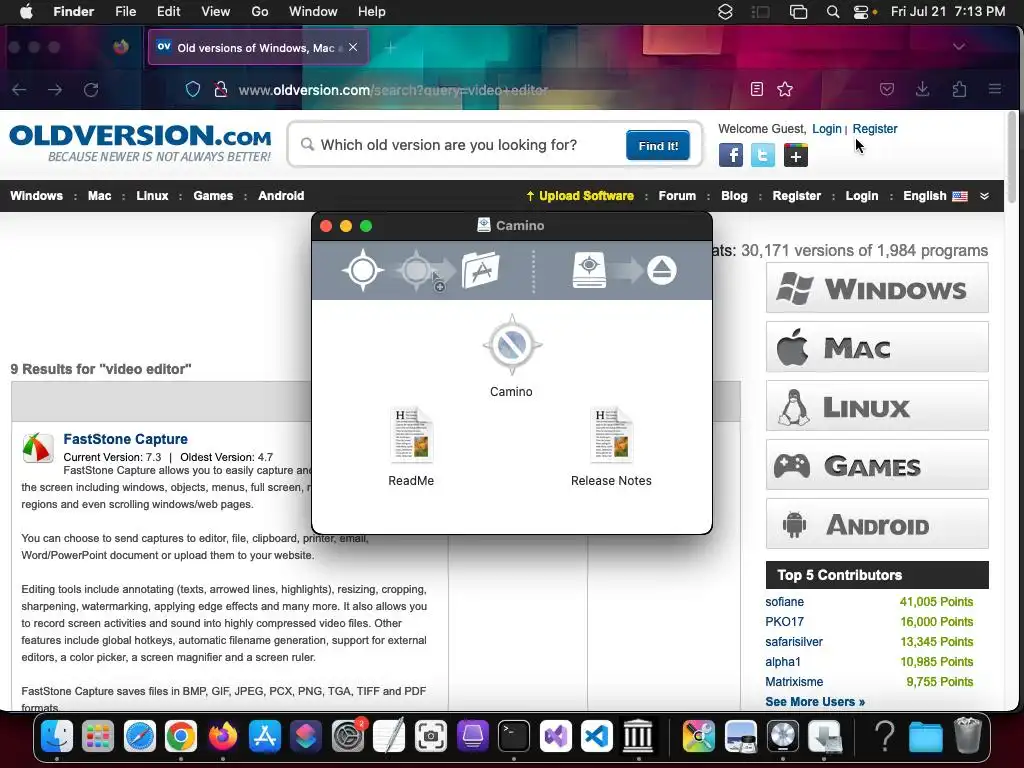Click the Applications folder icon in Camino banner
This screenshot has height=768, width=1024.
tap(481, 270)
